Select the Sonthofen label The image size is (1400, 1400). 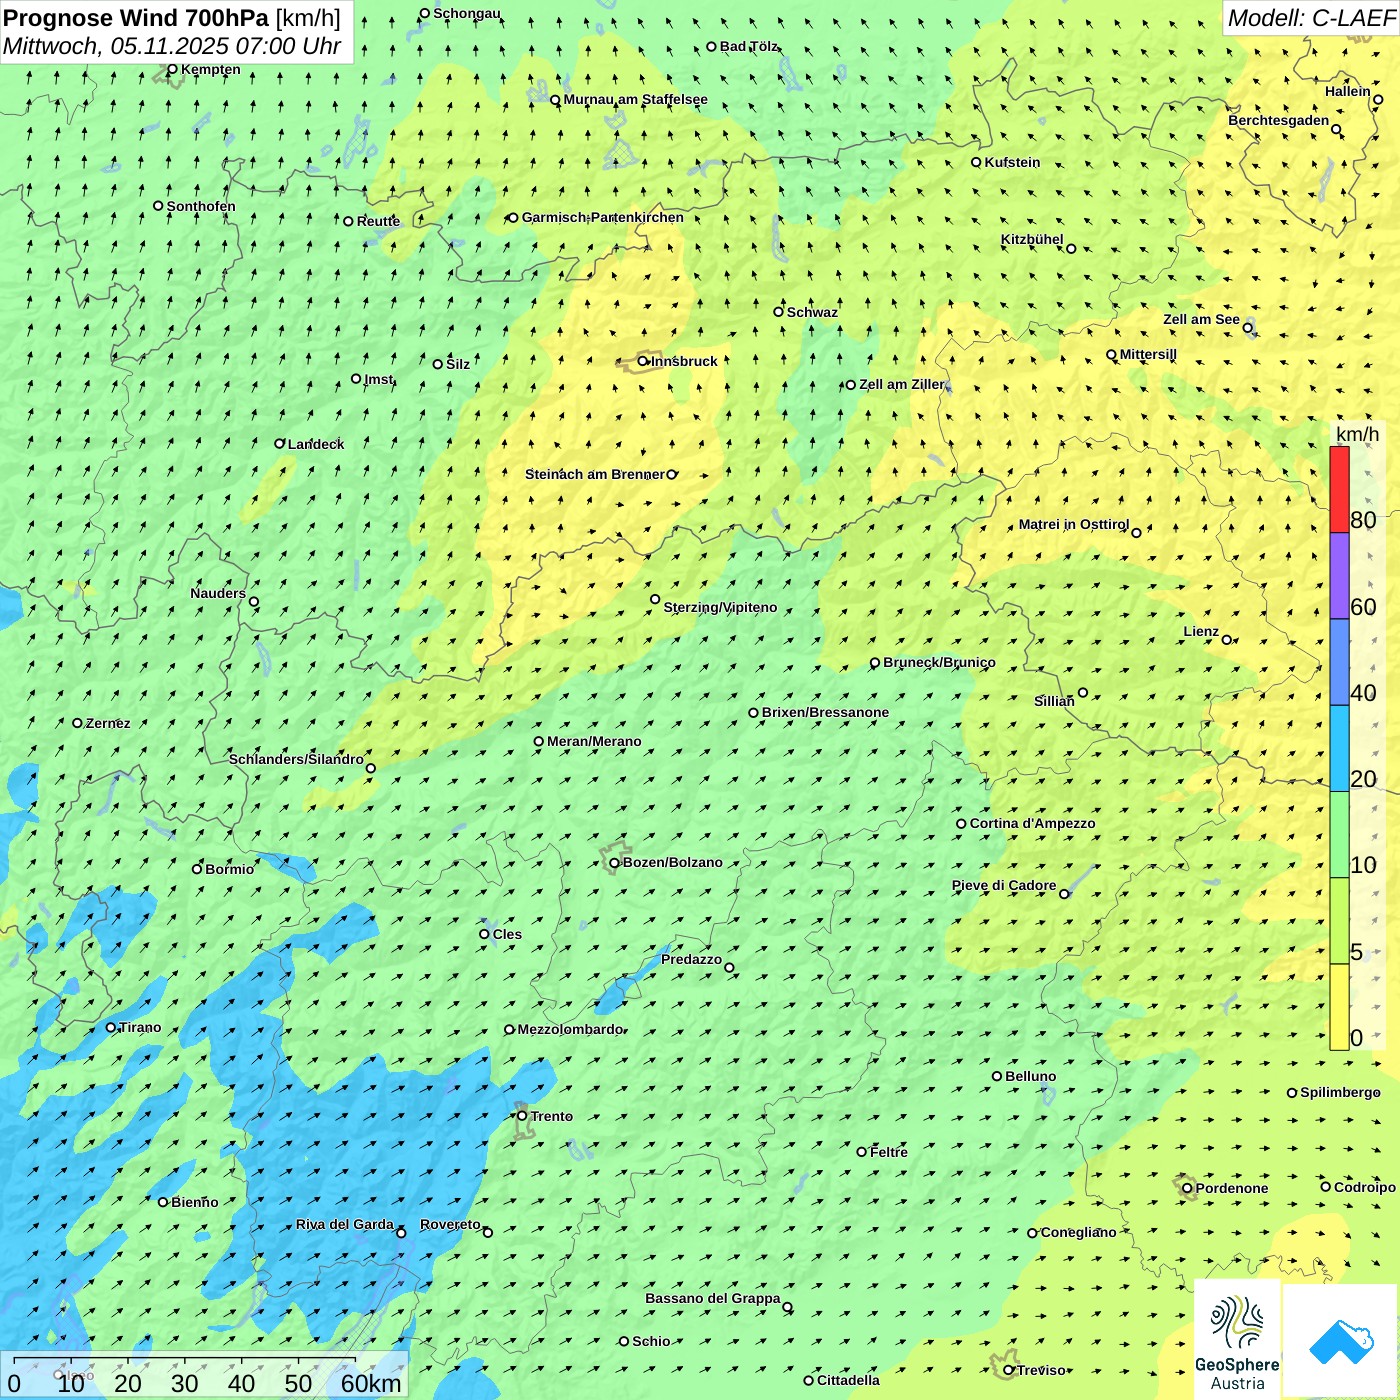coord(201,206)
